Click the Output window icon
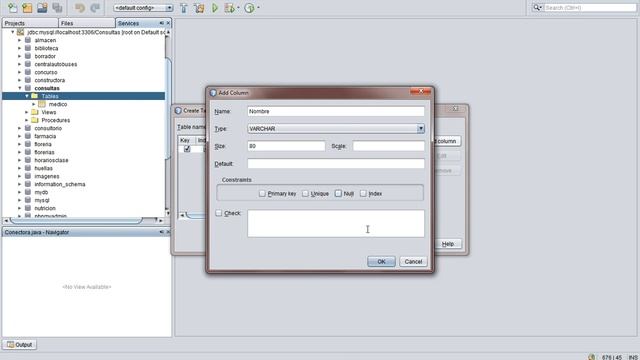 (x=11, y=344)
